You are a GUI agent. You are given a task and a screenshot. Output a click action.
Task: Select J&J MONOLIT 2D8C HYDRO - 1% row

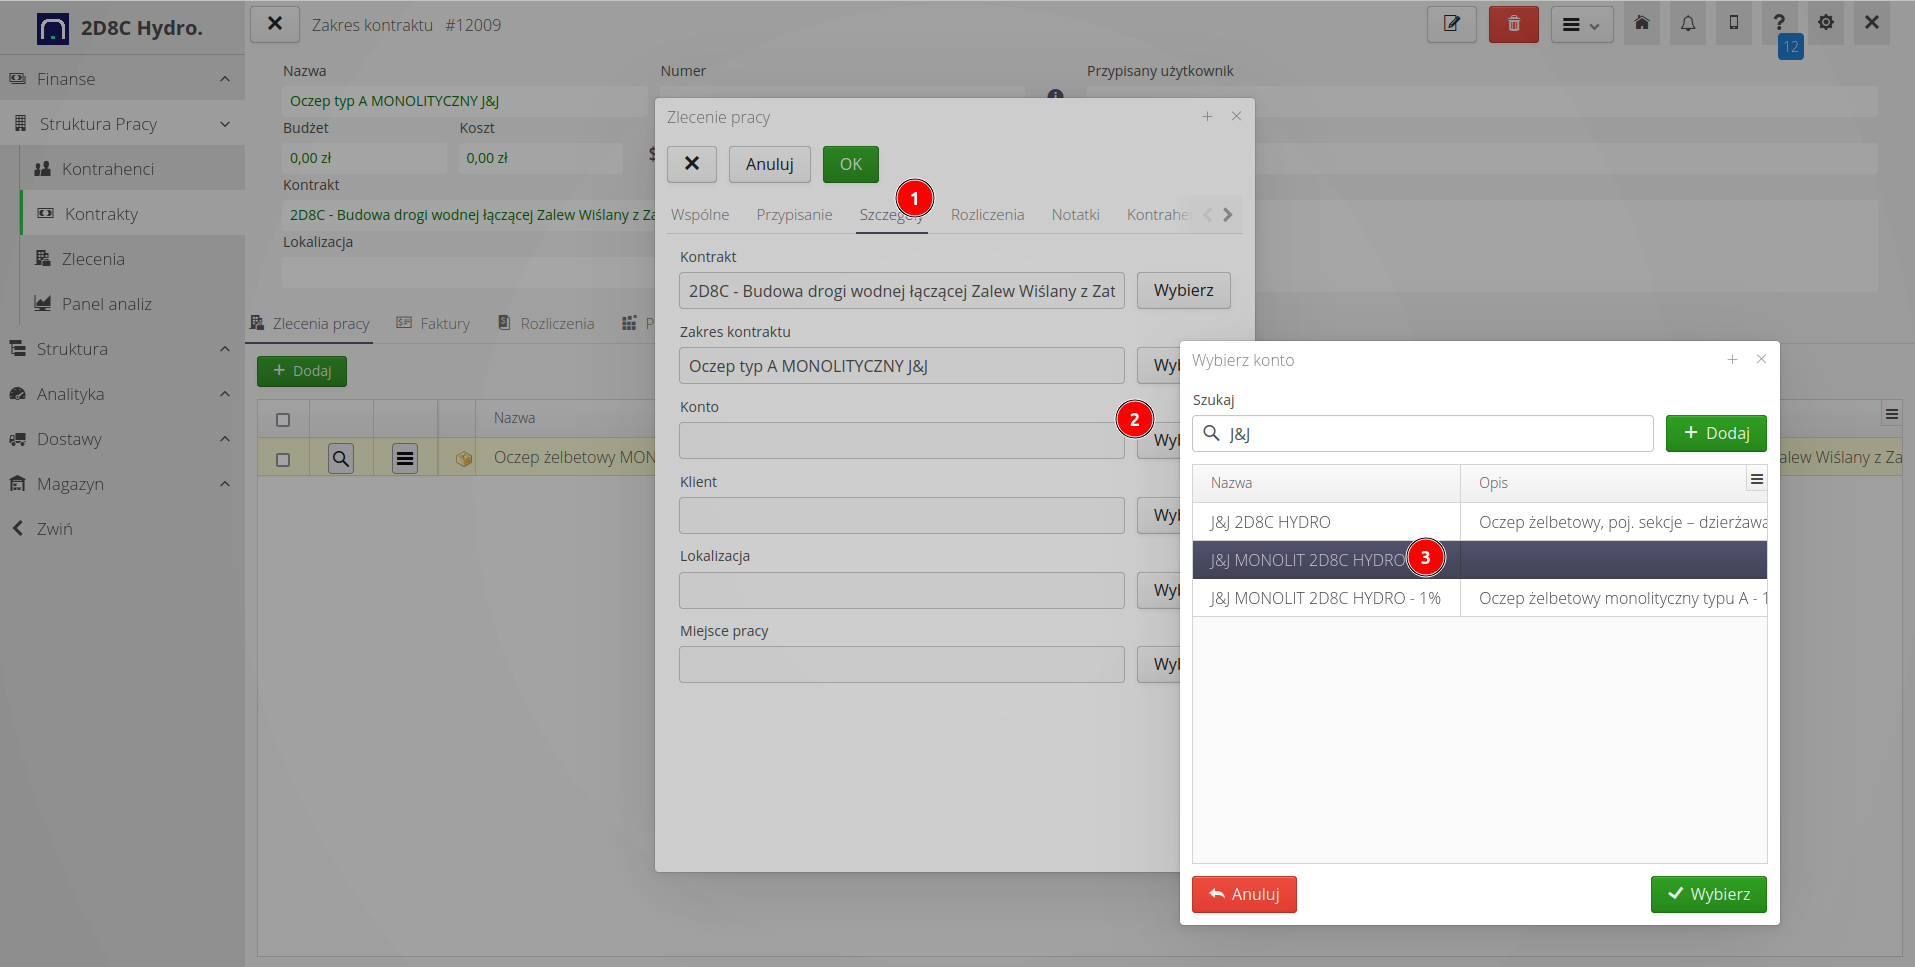1325,598
